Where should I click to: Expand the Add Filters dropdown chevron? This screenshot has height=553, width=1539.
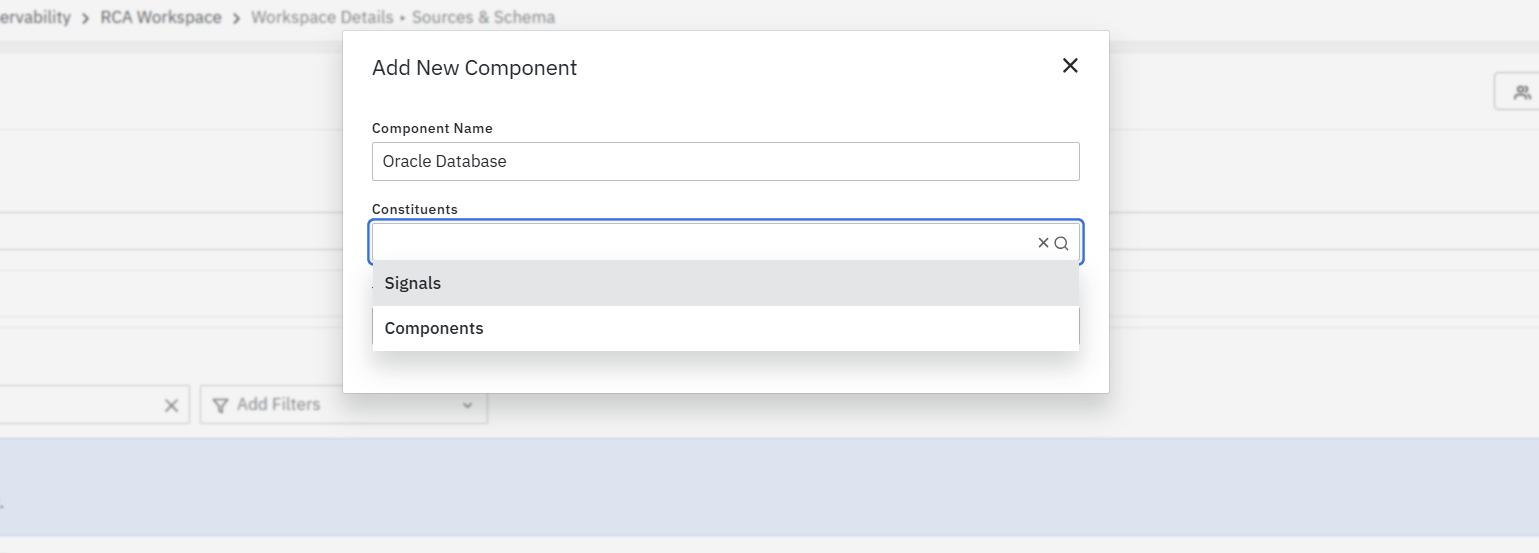point(467,405)
